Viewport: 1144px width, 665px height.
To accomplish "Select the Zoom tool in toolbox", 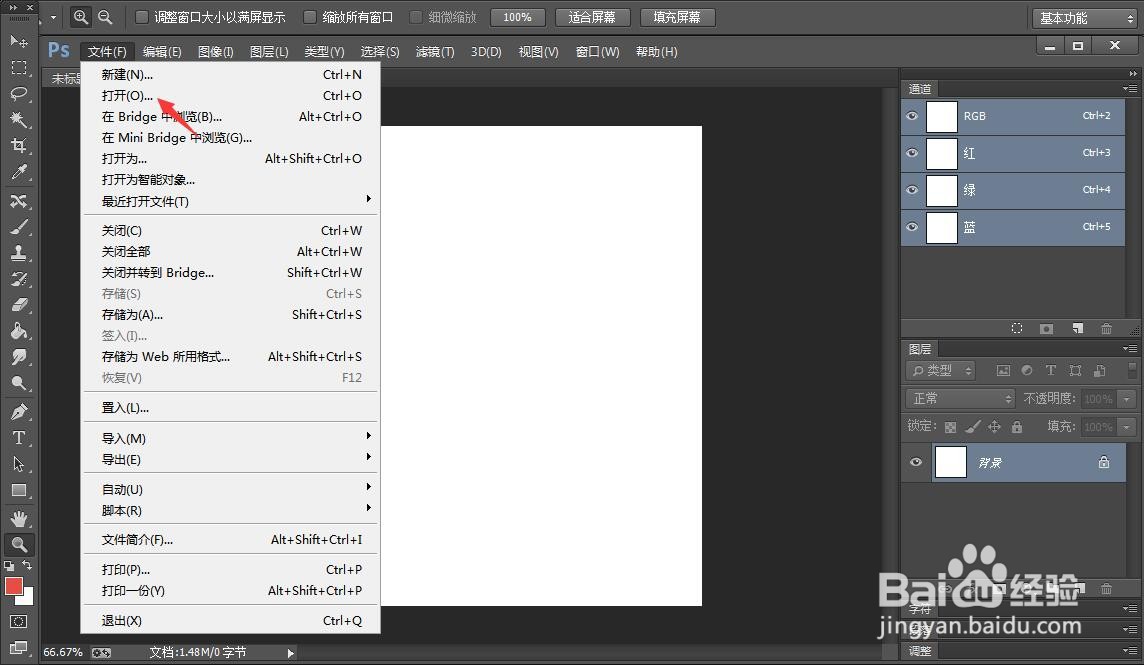I will coord(19,545).
